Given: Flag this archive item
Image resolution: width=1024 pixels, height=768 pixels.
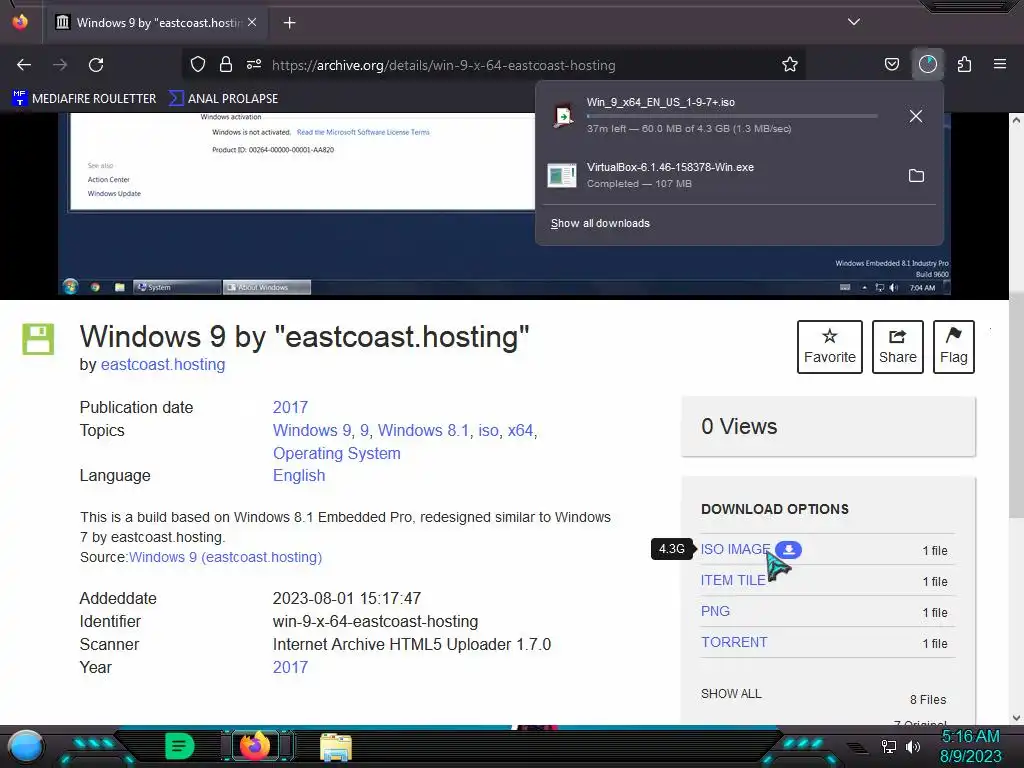Looking at the screenshot, I should [953, 347].
